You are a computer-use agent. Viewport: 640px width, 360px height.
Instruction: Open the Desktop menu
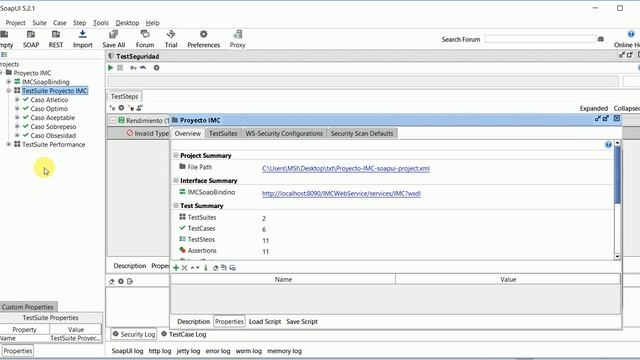pyautogui.click(x=127, y=23)
